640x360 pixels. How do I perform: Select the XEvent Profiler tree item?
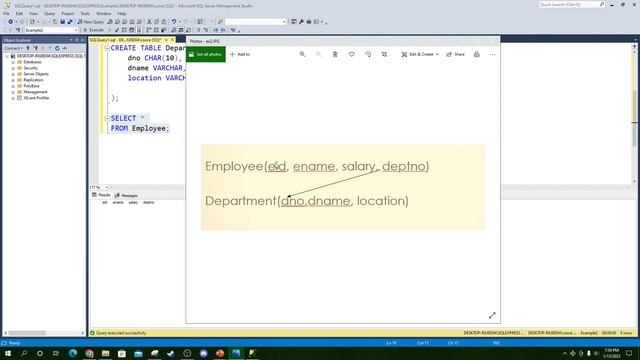point(36,98)
